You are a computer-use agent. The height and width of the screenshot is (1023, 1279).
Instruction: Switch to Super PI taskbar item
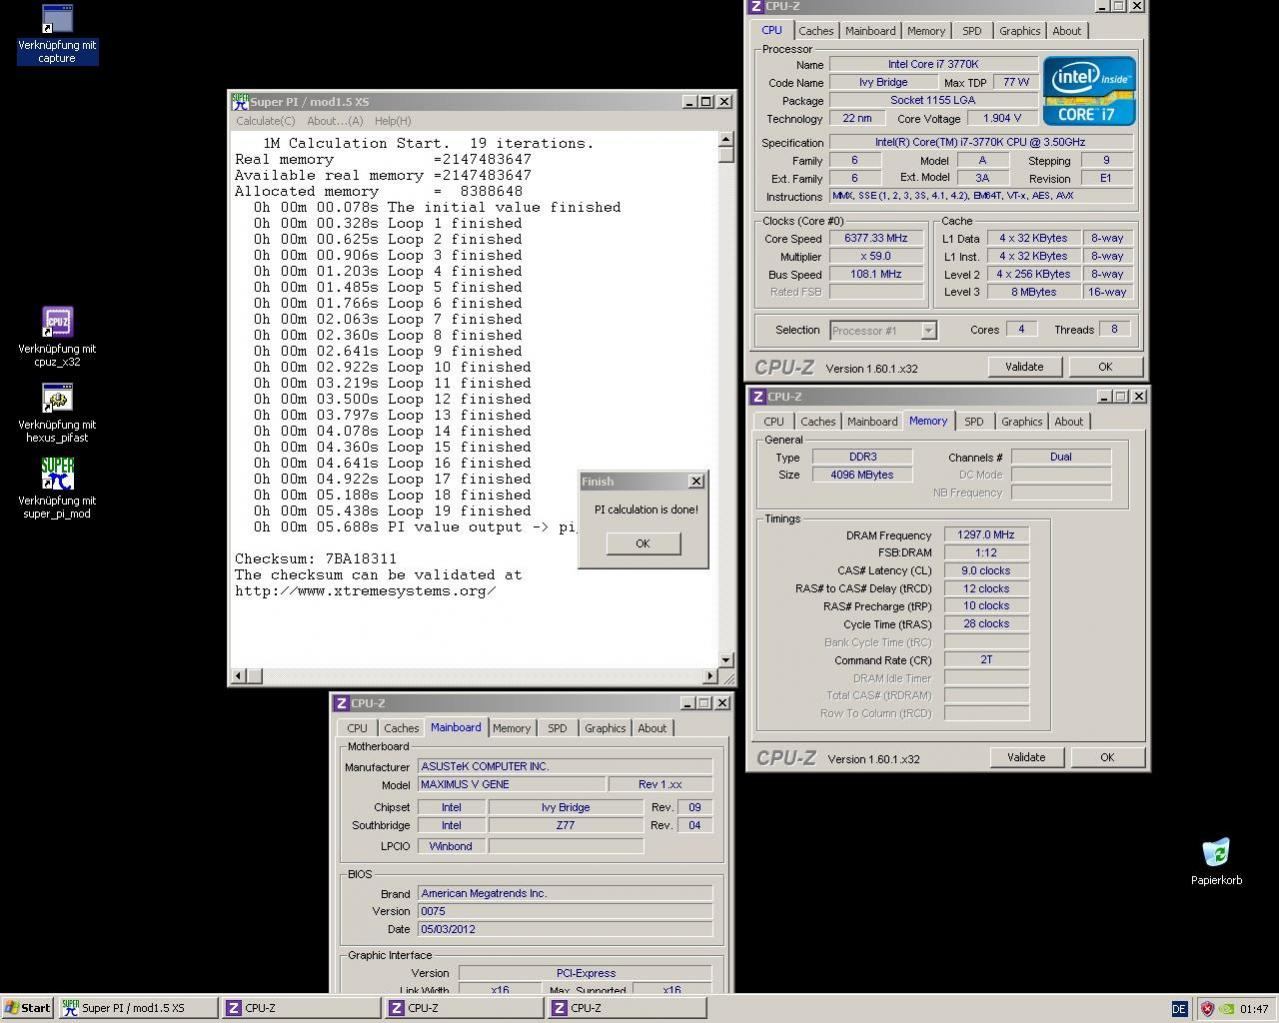(x=137, y=1008)
